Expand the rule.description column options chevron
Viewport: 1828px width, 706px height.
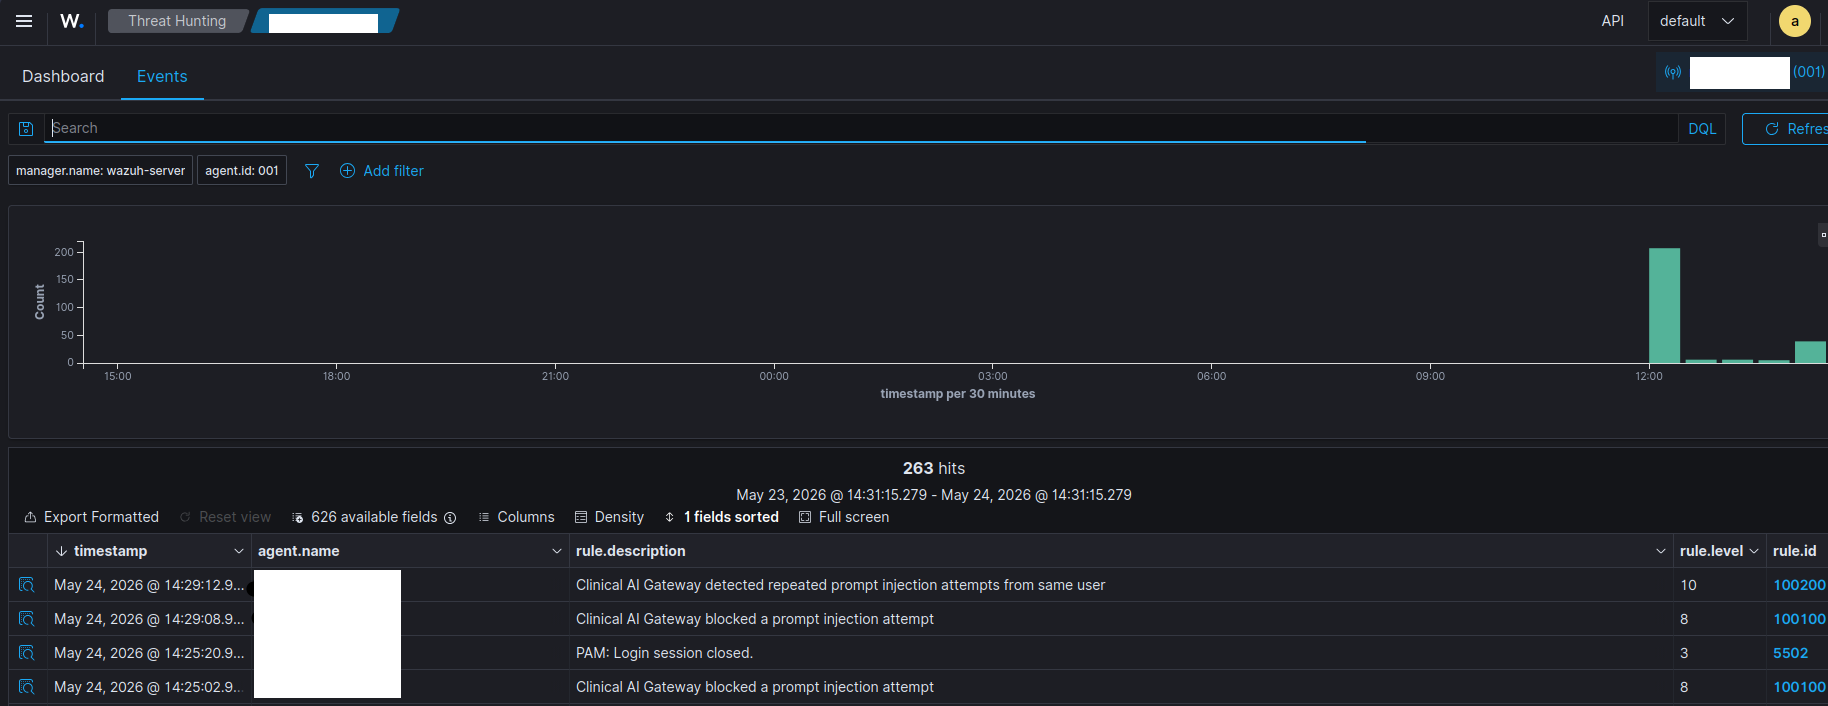[x=1661, y=551]
